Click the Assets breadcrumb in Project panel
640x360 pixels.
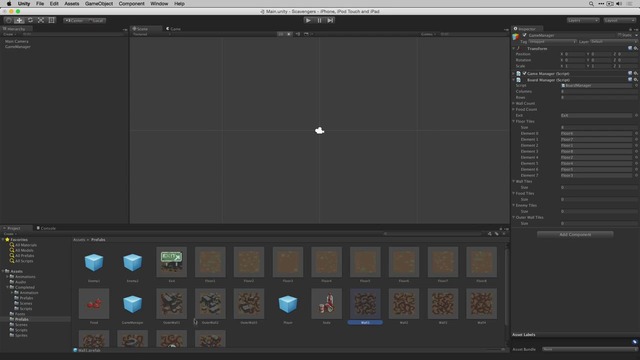pos(79,240)
